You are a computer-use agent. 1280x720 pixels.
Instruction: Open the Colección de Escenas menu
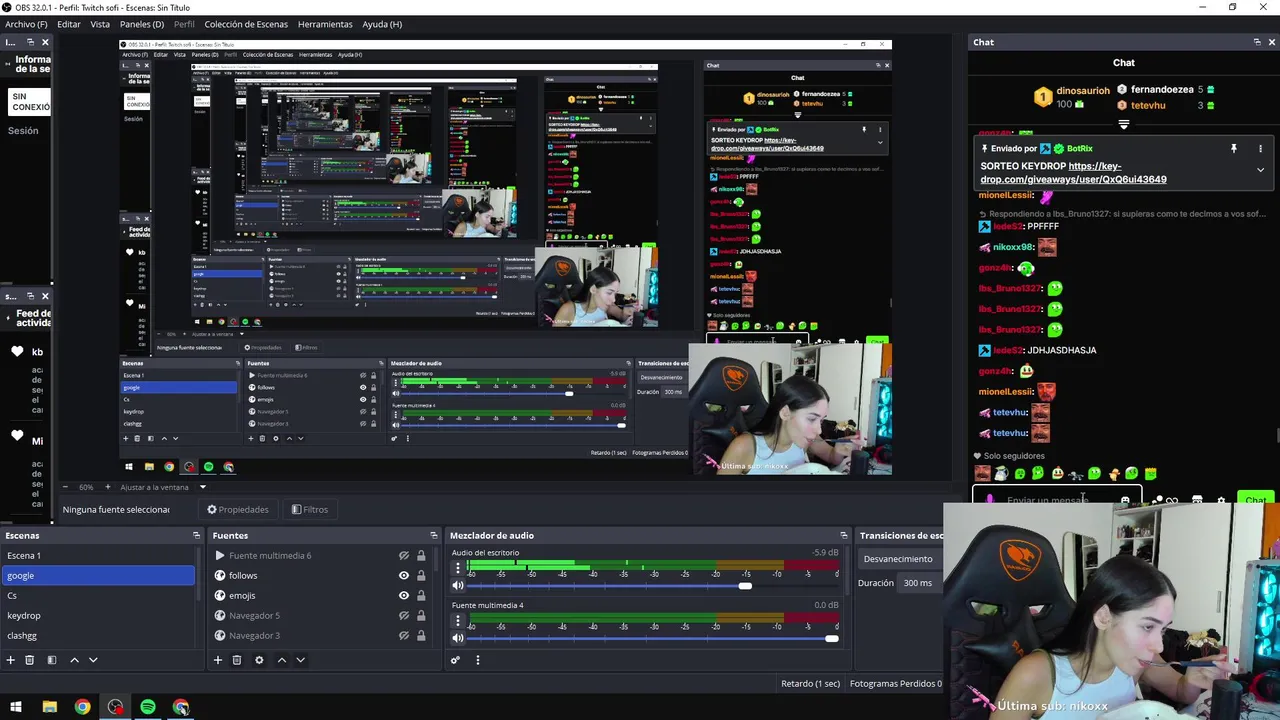(x=246, y=24)
